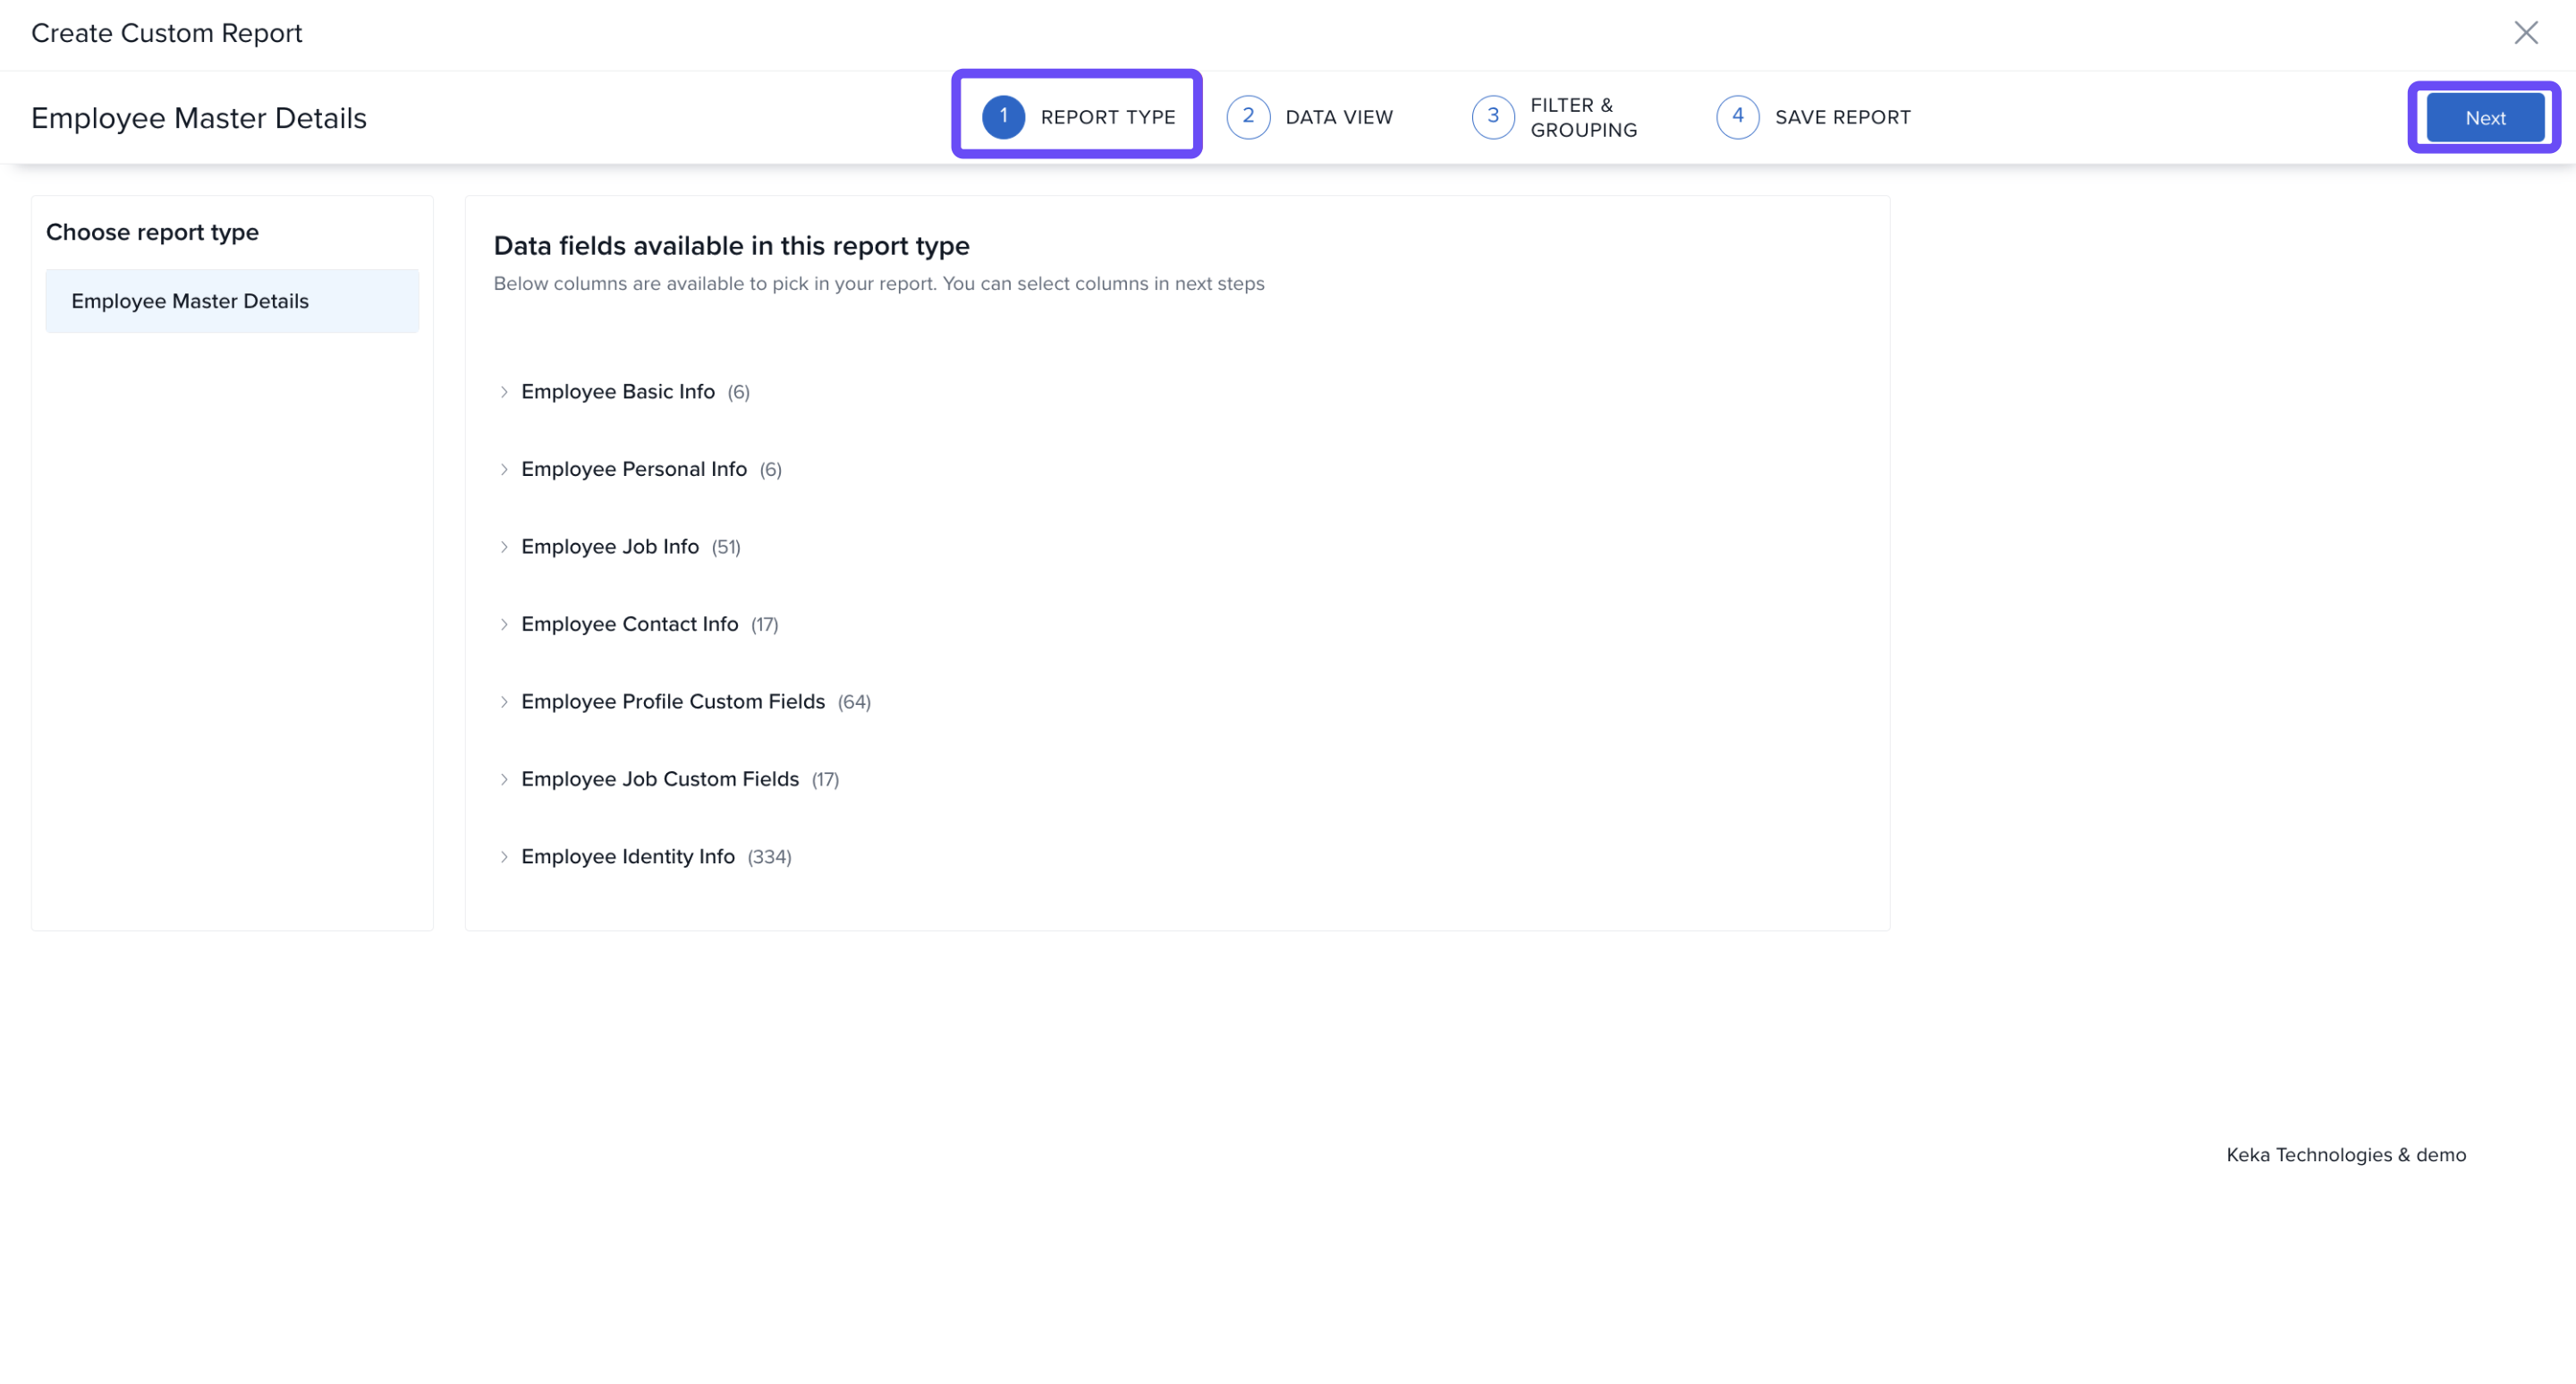The height and width of the screenshot is (1384, 2576).
Task: Expand Employee Contact Info chevron
Action: (504, 624)
